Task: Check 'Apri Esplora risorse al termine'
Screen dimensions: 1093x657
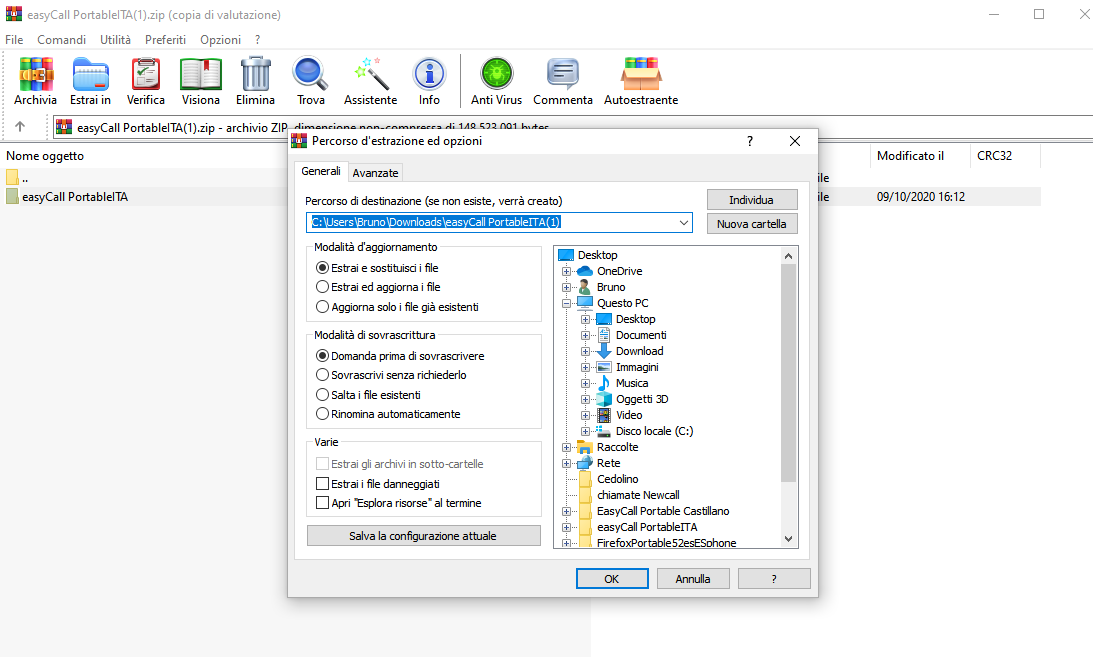Action: [x=322, y=503]
